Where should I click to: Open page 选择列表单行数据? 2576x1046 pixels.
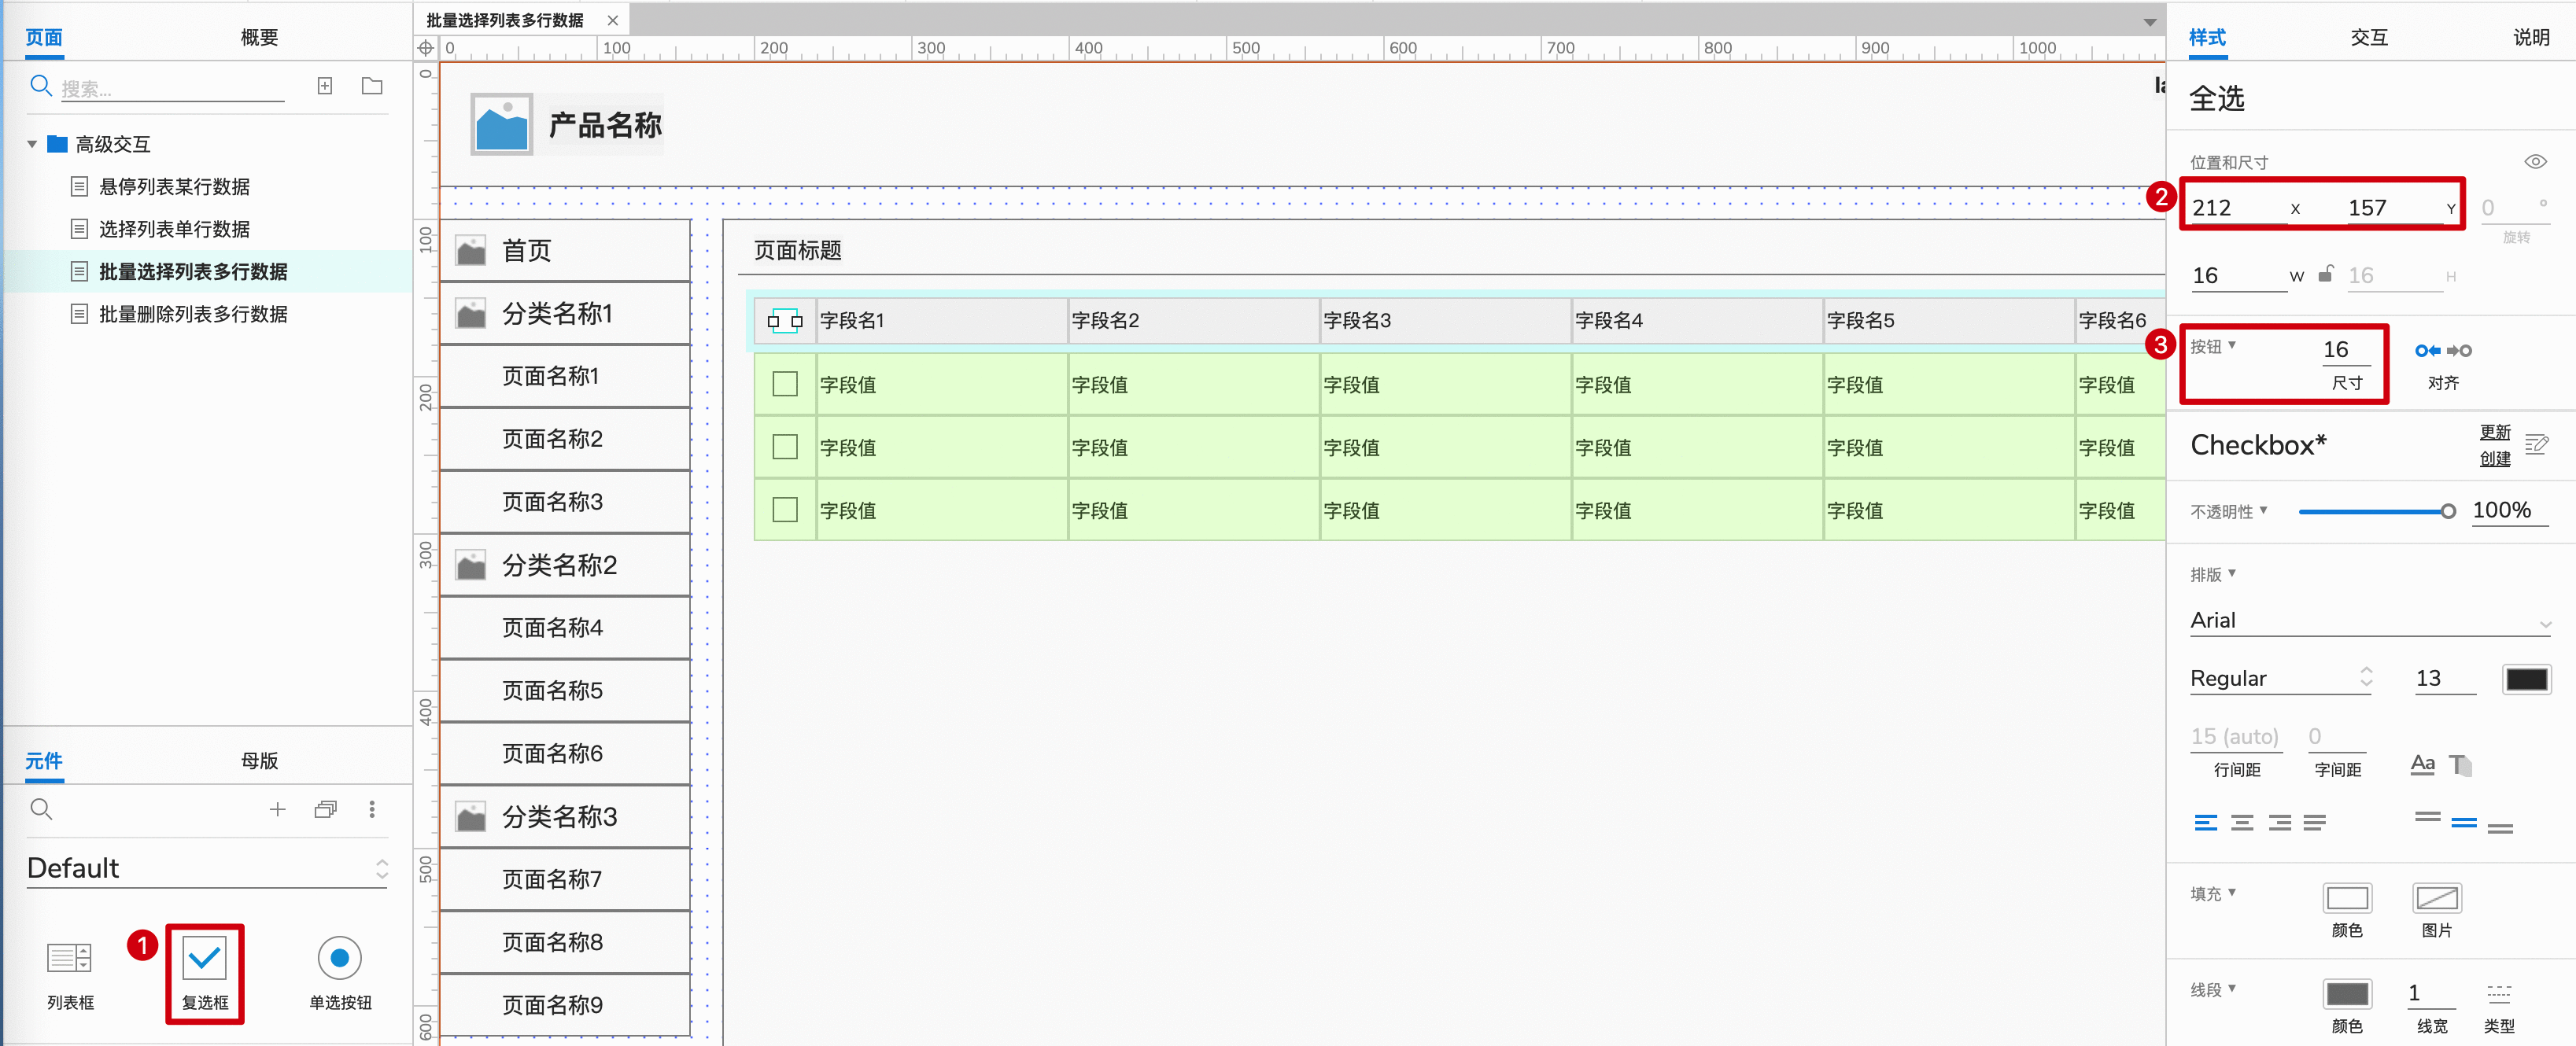click(174, 229)
